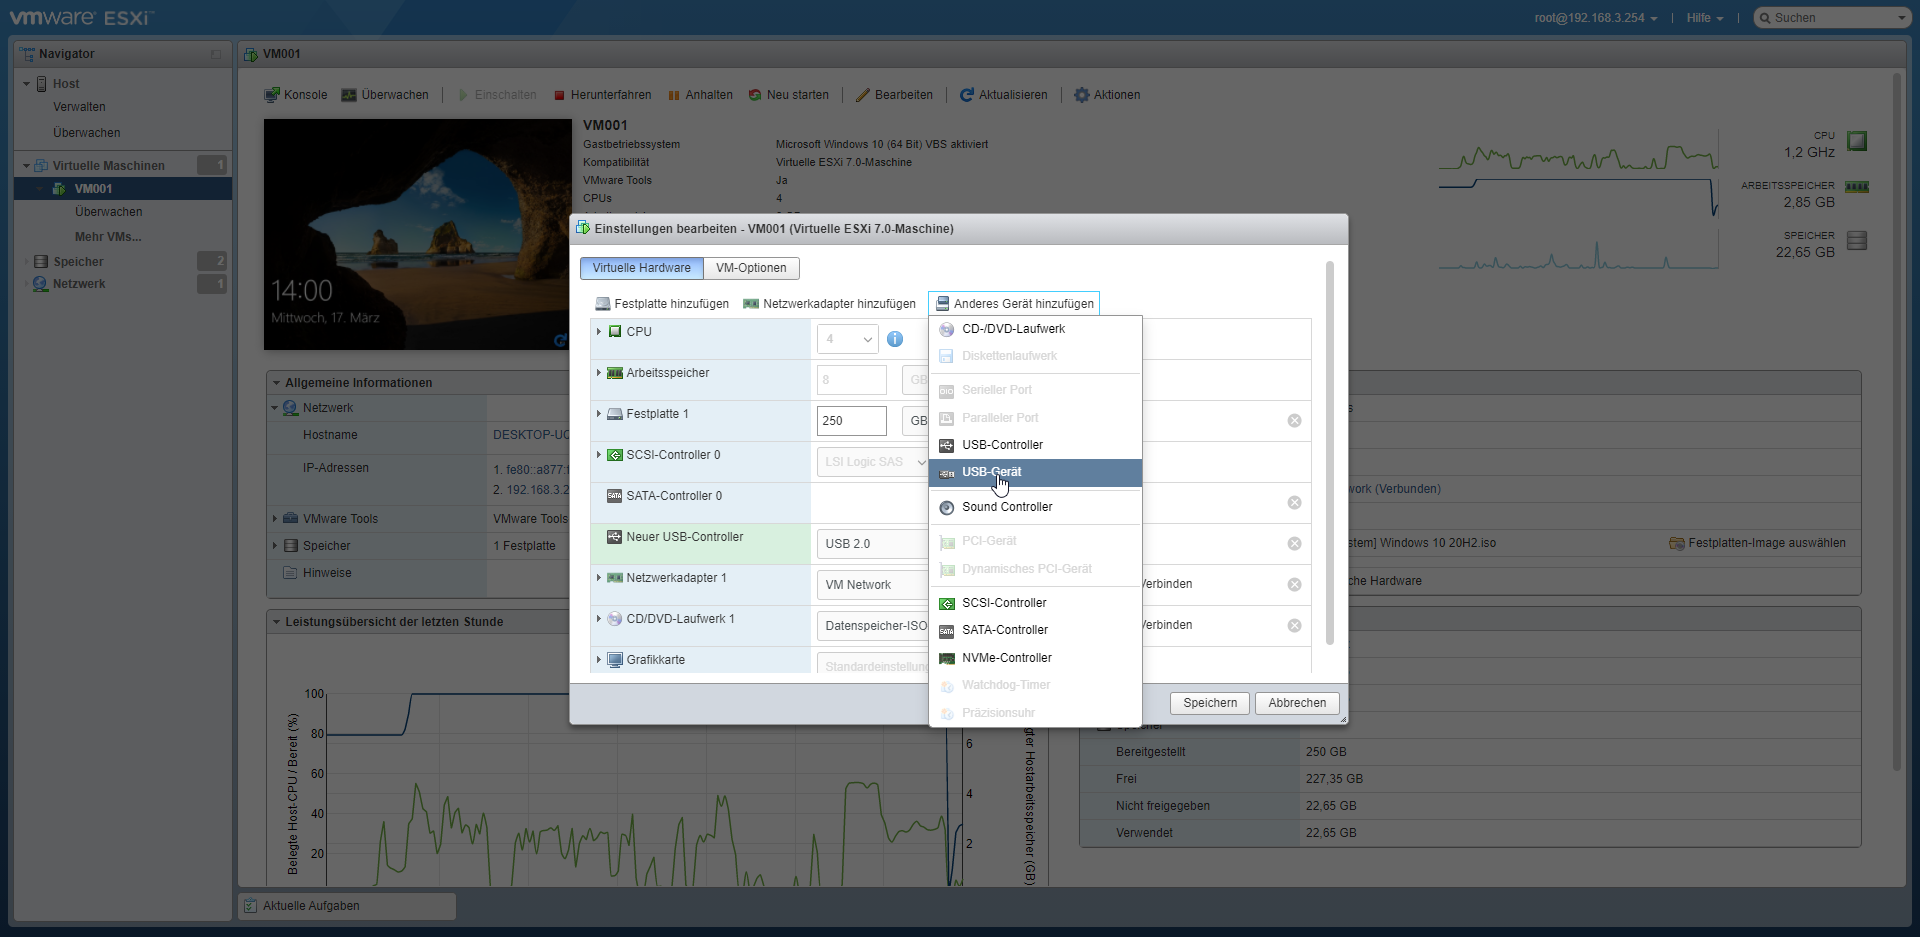Click the Herunterfahren toolbar button
Screen dimensions: 1920x937
click(602, 95)
